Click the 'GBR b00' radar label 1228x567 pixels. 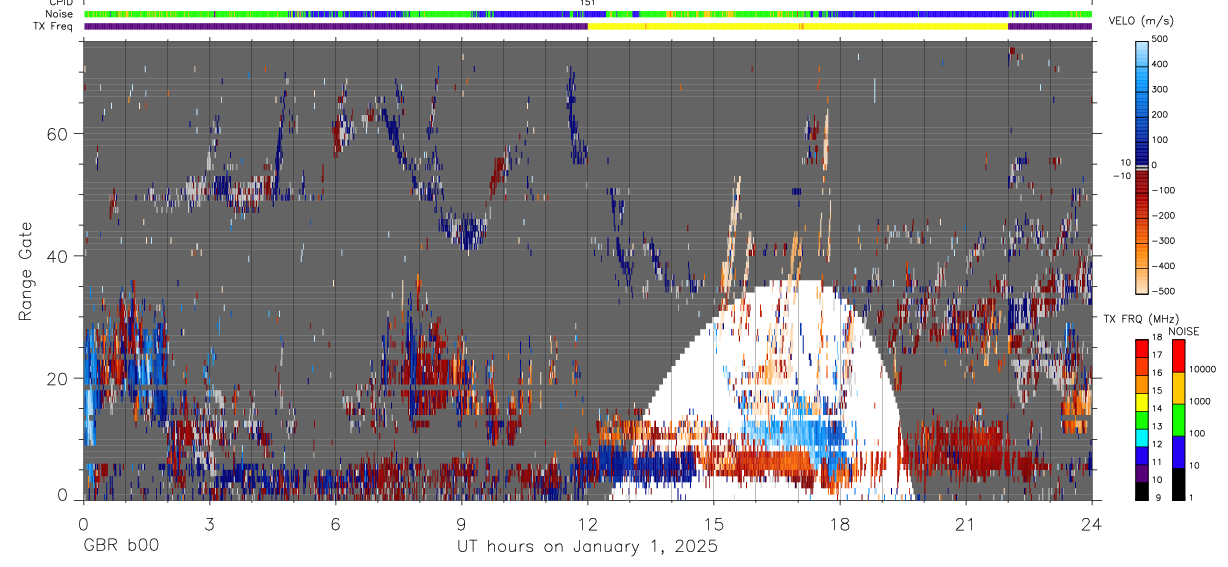pyautogui.click(x=120, y=547)
